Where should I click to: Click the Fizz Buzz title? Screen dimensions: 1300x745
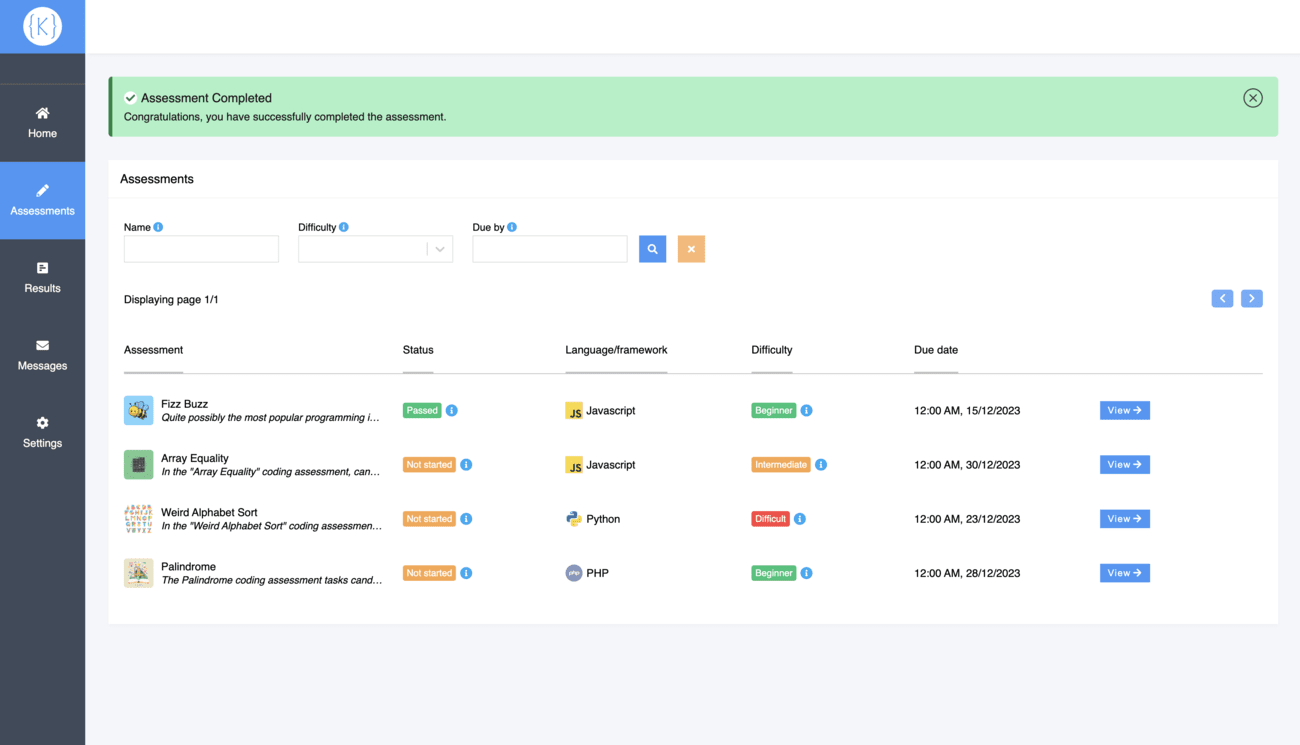pyautogui.click(x=184, y=404)
